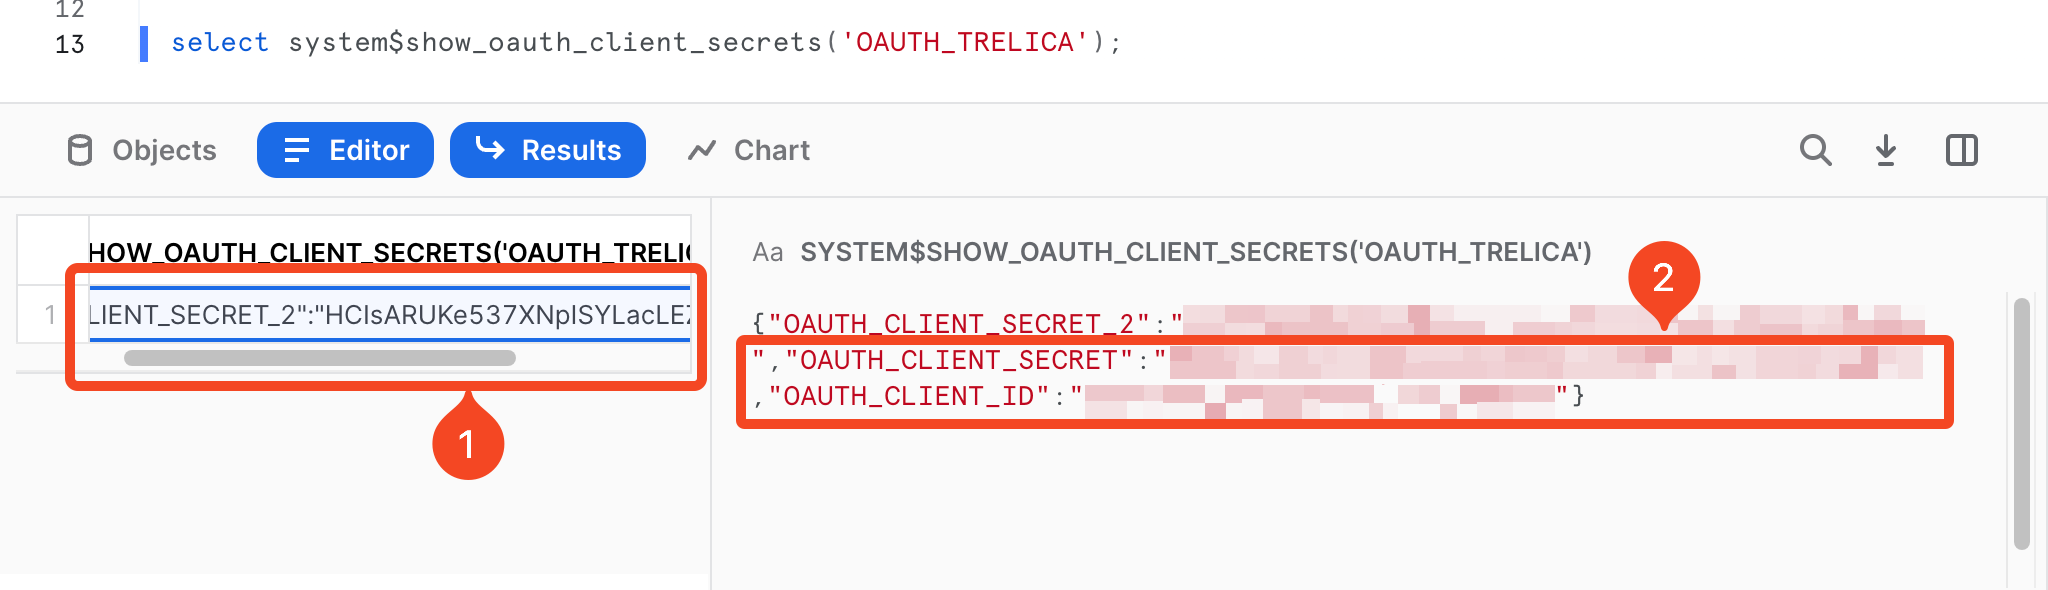Open the Objects panel
This screenshot has width=2048, height=590.
(x=142, y=150)
